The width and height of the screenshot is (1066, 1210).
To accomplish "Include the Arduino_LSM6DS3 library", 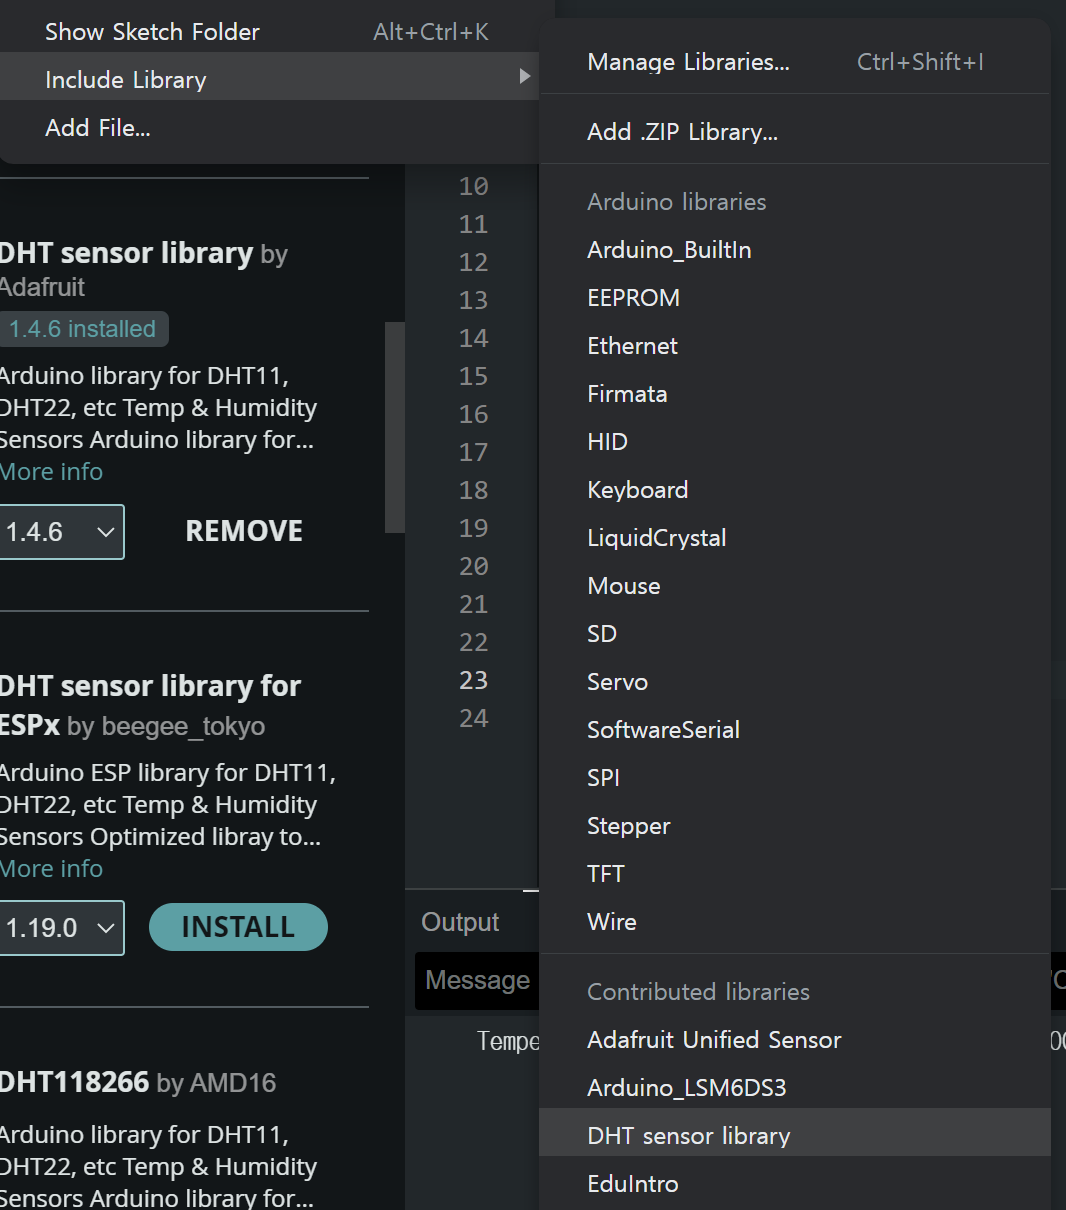I will [x=794, y=1088].
